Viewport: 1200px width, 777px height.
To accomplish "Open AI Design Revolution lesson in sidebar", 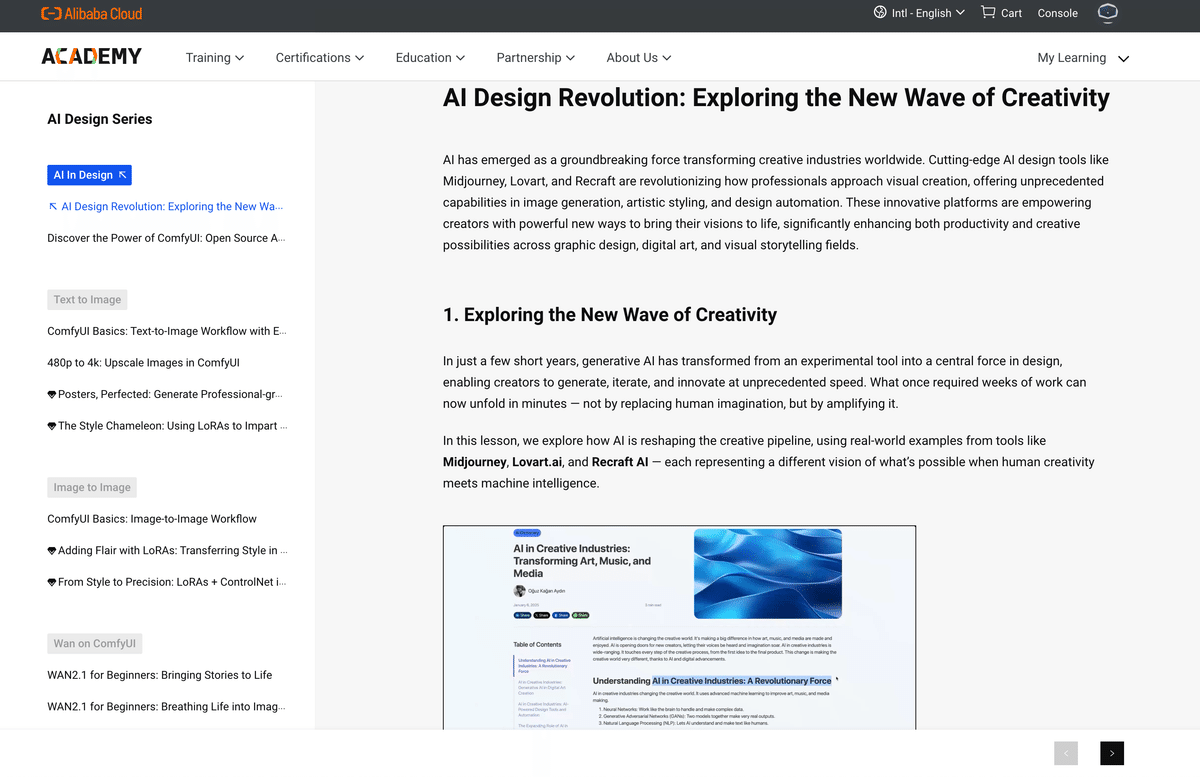I will click(172, 207).
